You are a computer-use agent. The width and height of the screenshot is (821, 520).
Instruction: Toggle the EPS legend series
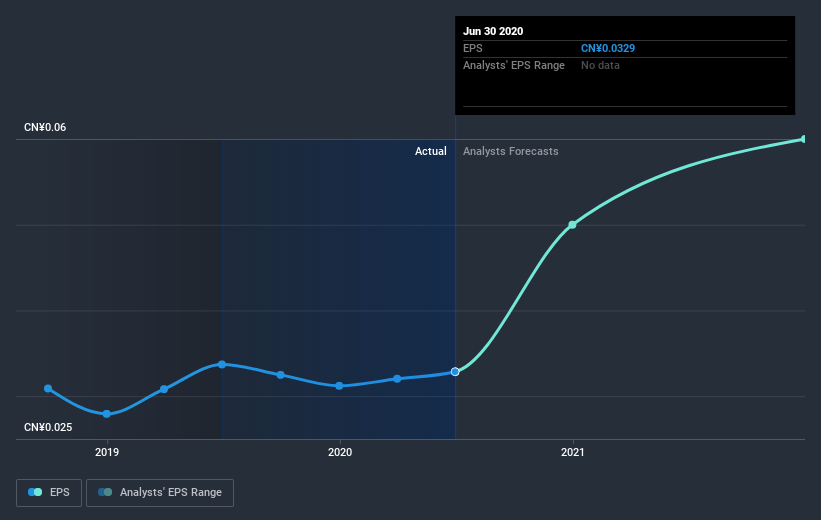point(49,493)
